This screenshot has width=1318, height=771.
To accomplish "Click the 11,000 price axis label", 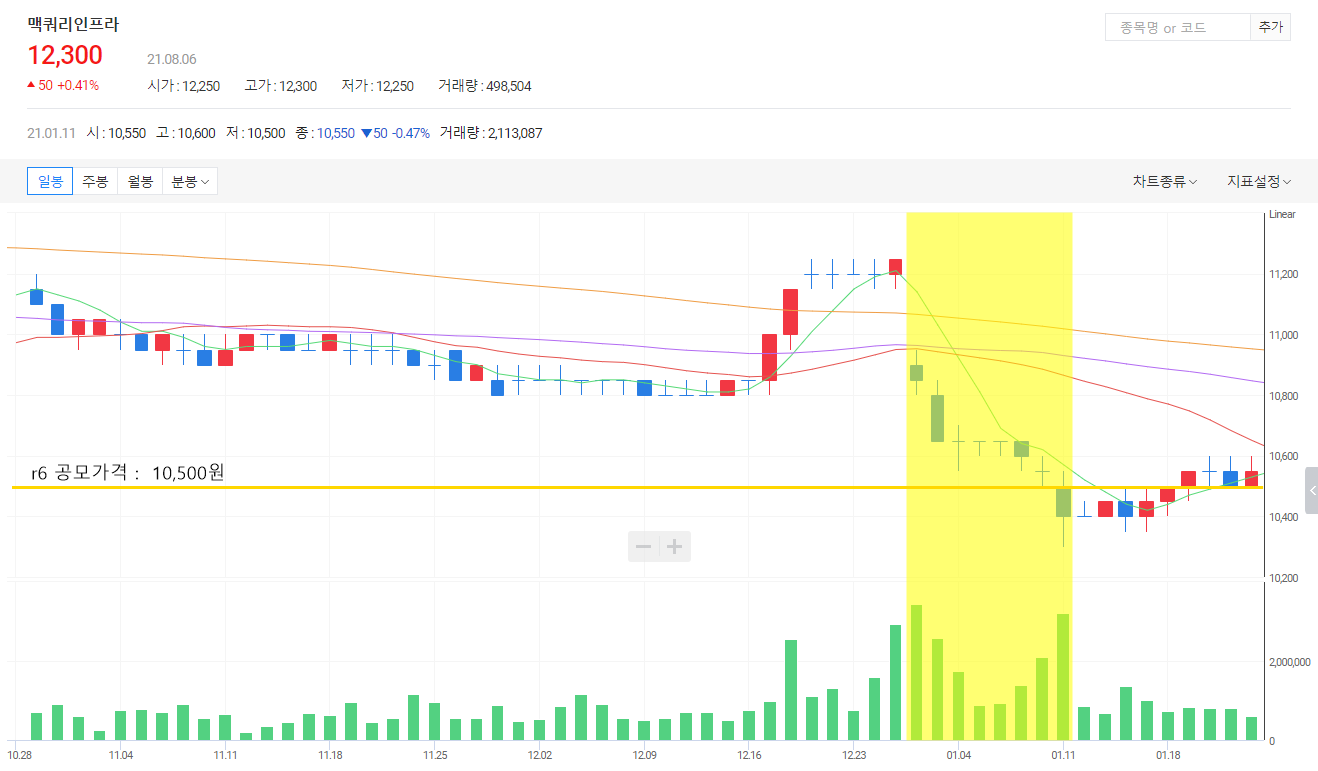I will tap(1283, 335).
